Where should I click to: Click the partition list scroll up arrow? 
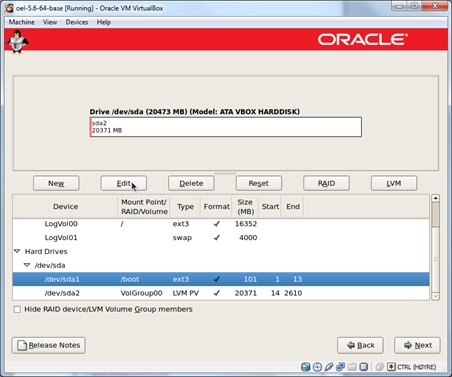coord(435,198)
